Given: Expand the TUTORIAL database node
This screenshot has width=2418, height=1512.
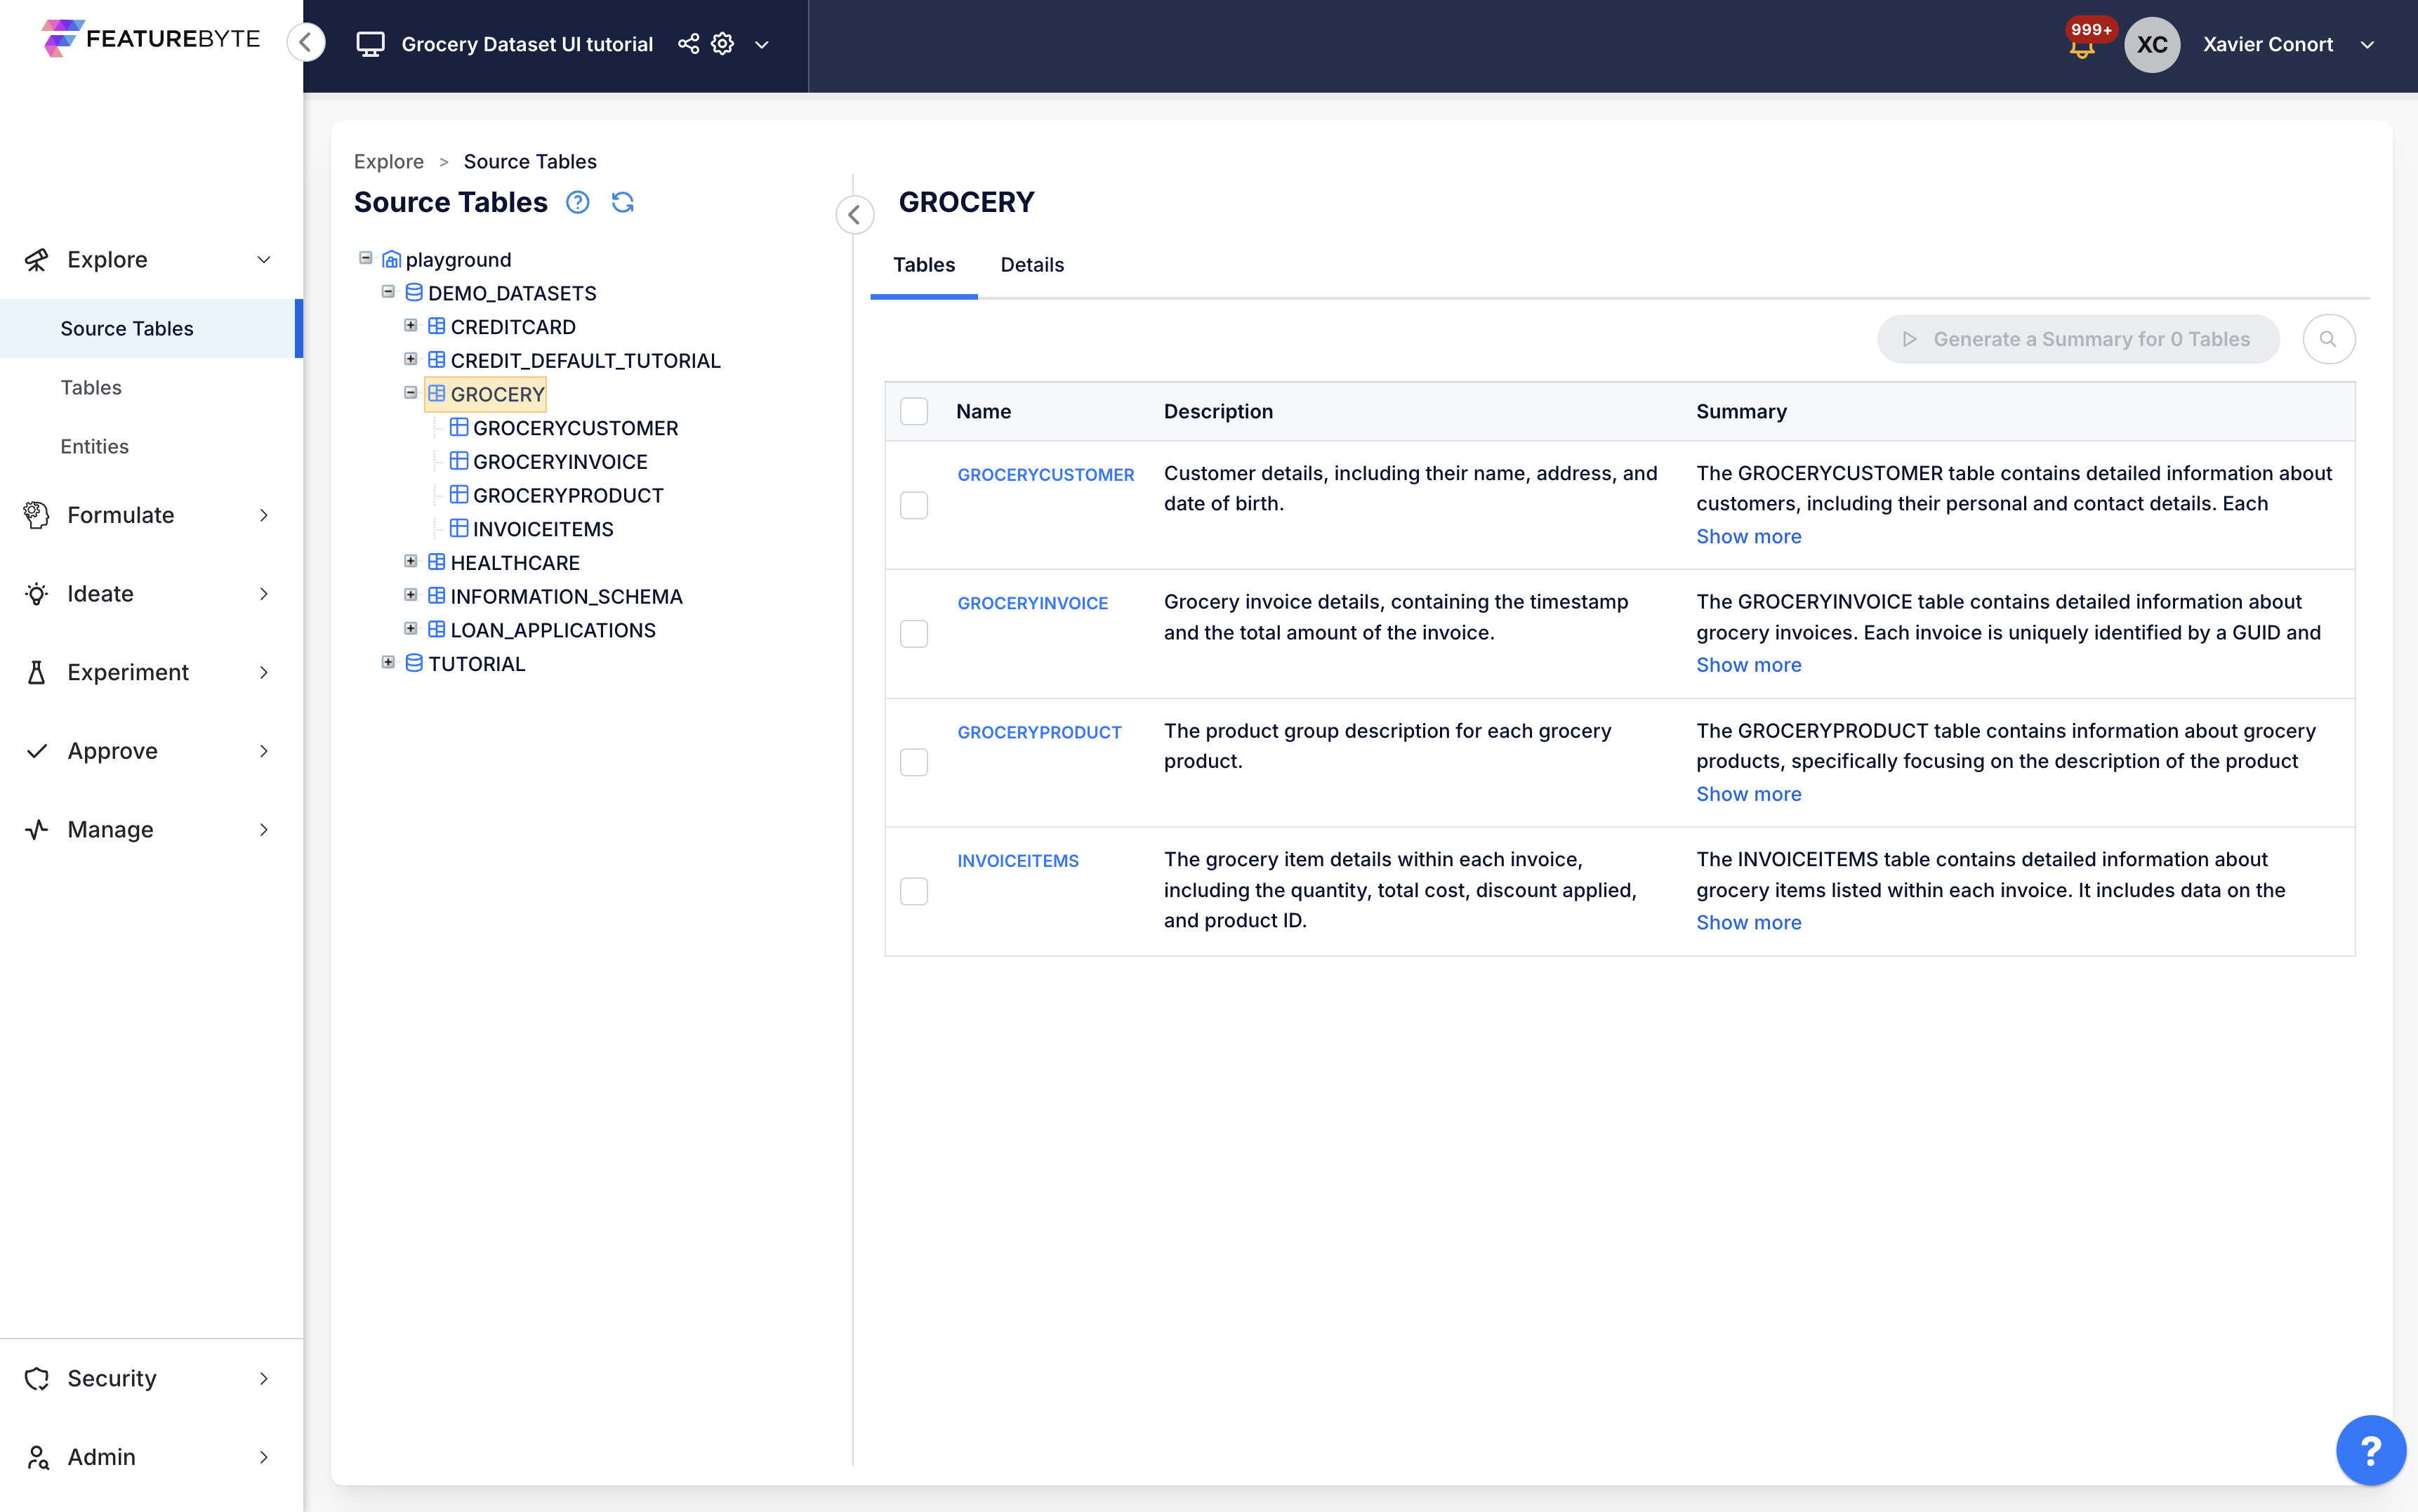Looking at the screenshot, I should (x=388, y=662).
